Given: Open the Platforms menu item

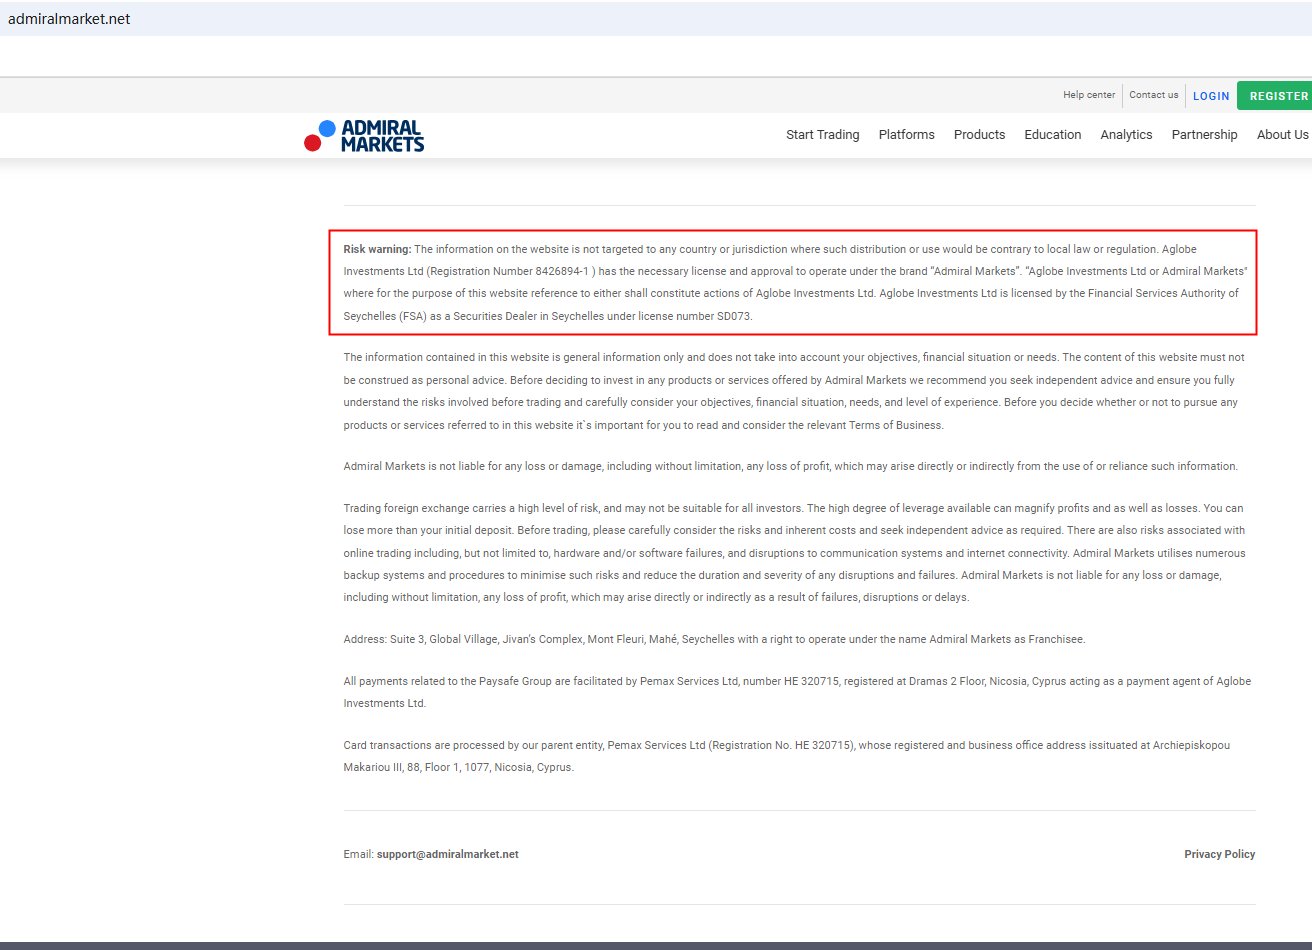Looking at the screenshot, I should point(907,135).
